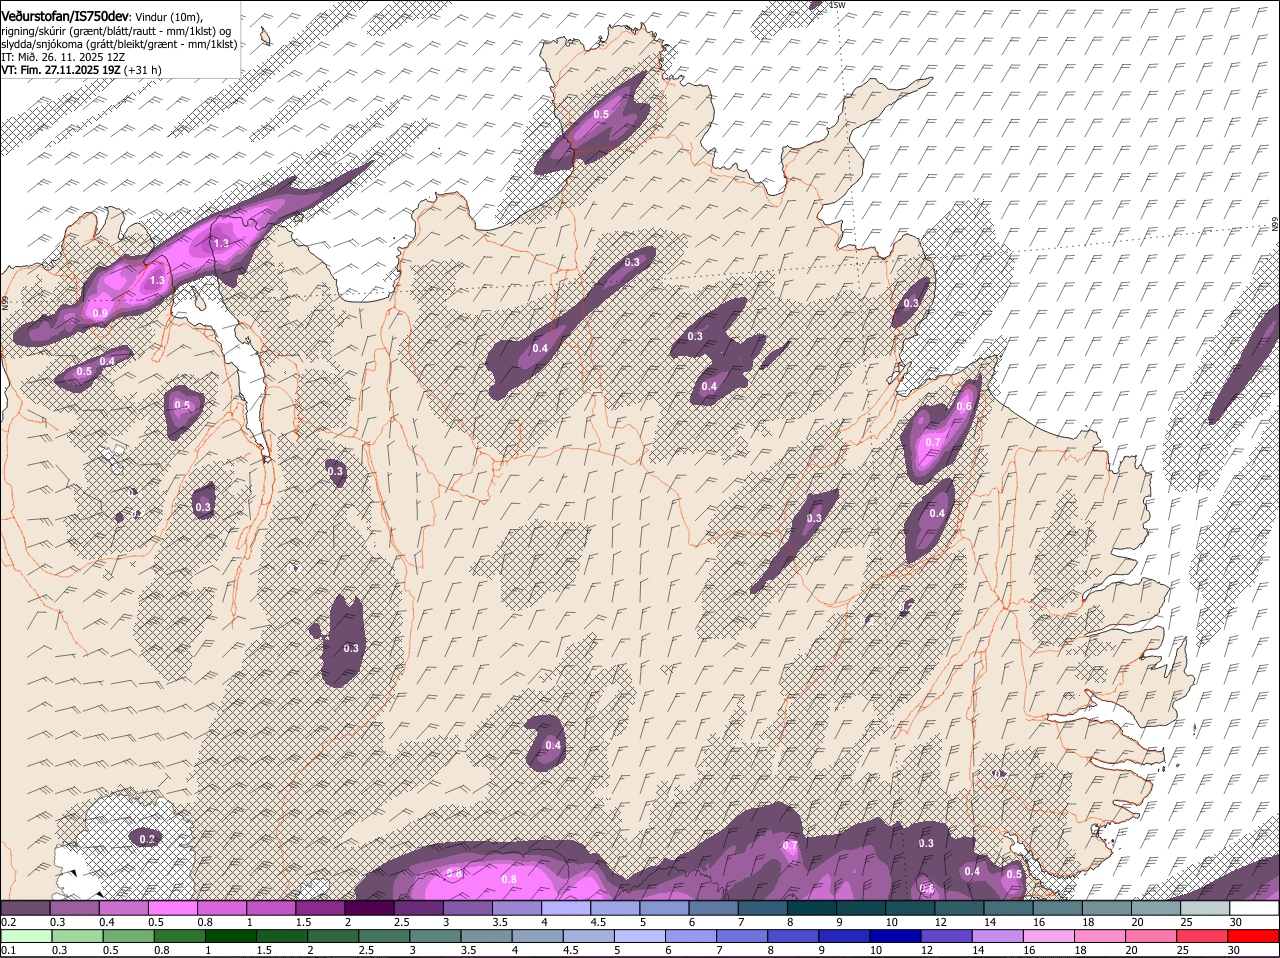Select the white 30 swatch in upper legend
Screen dimensions: 1280x958
click(x=1255, y=907)
